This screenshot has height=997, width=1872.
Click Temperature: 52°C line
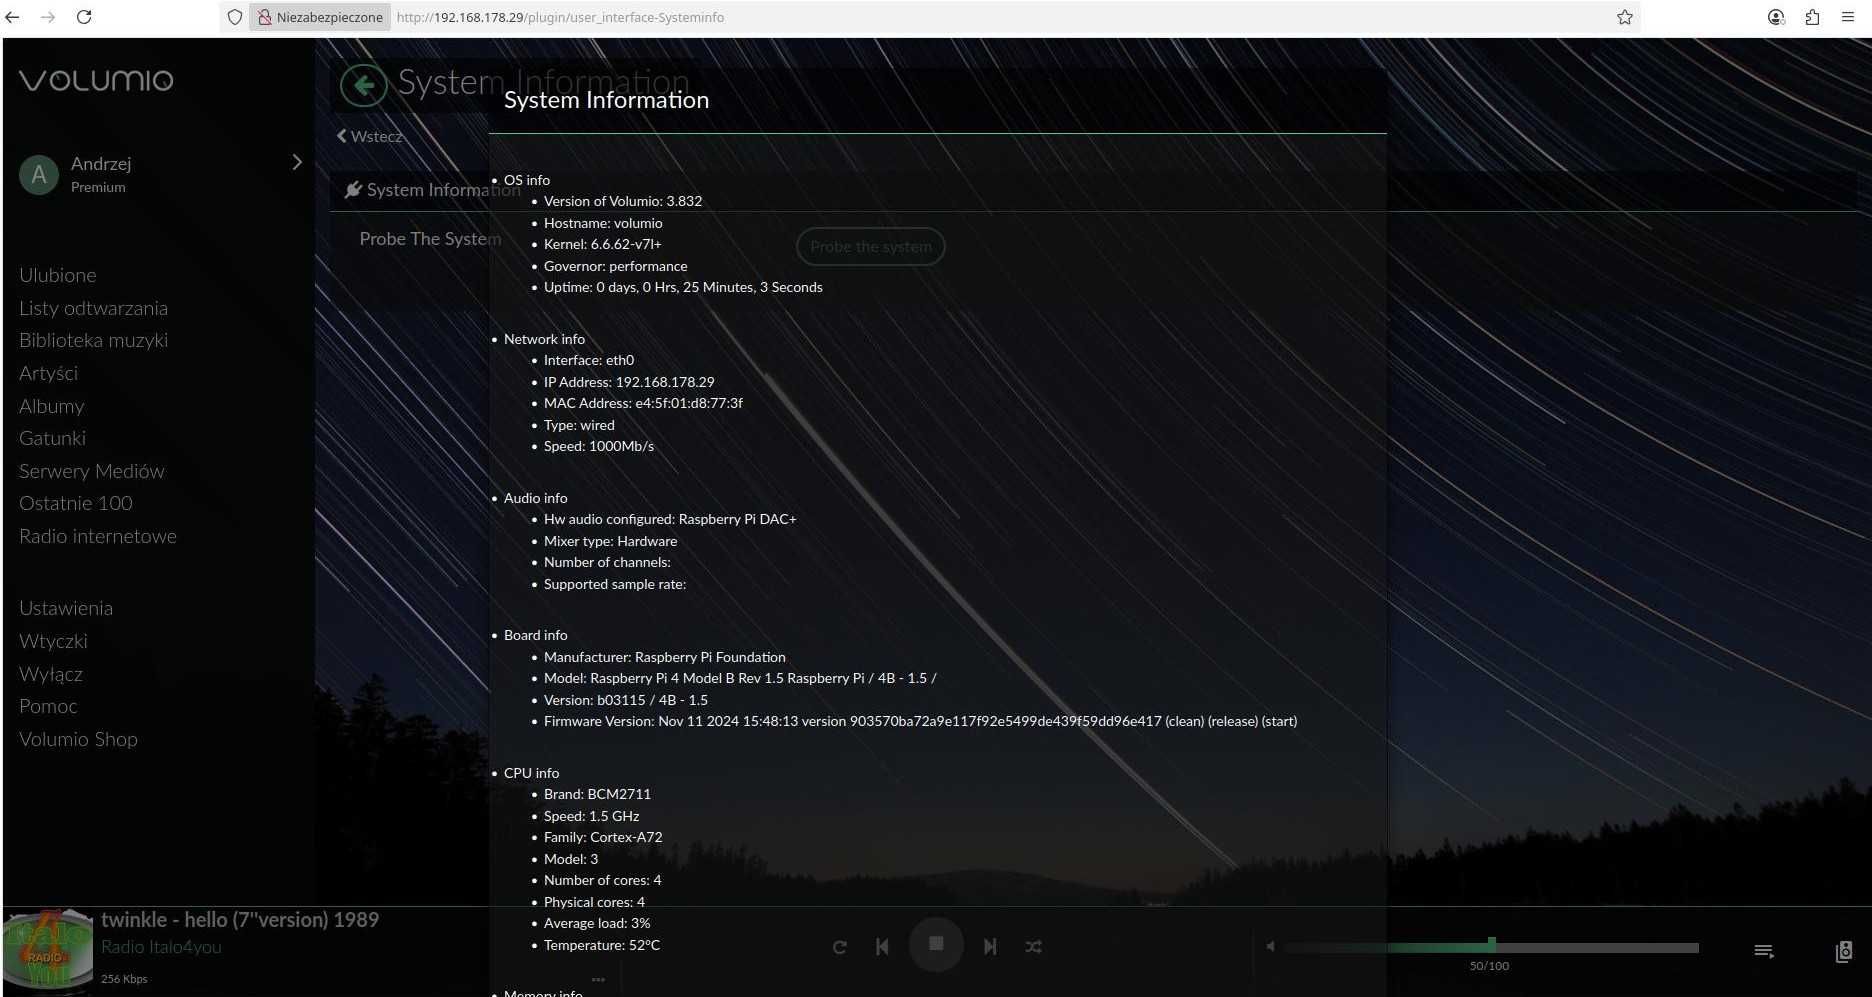tap(602, 945)
